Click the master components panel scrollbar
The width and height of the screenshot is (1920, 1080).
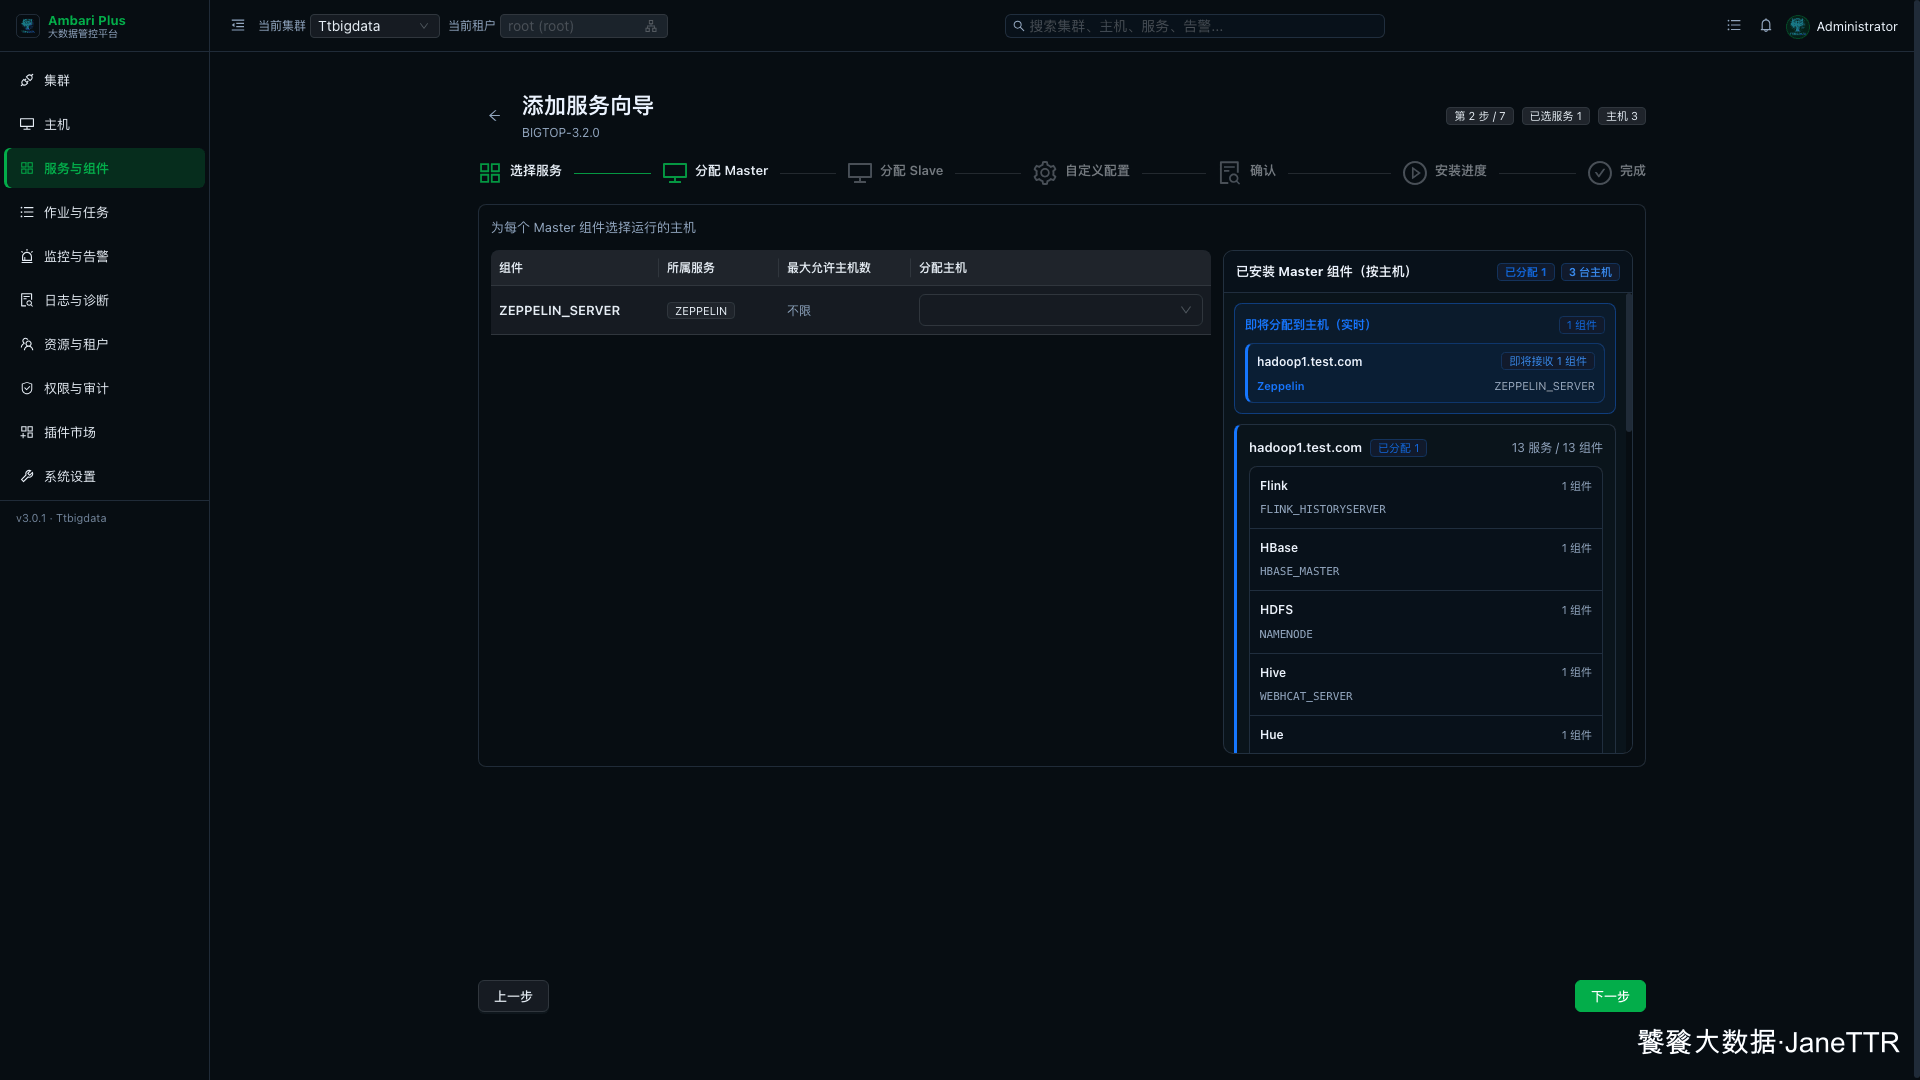coord(1628,362)
